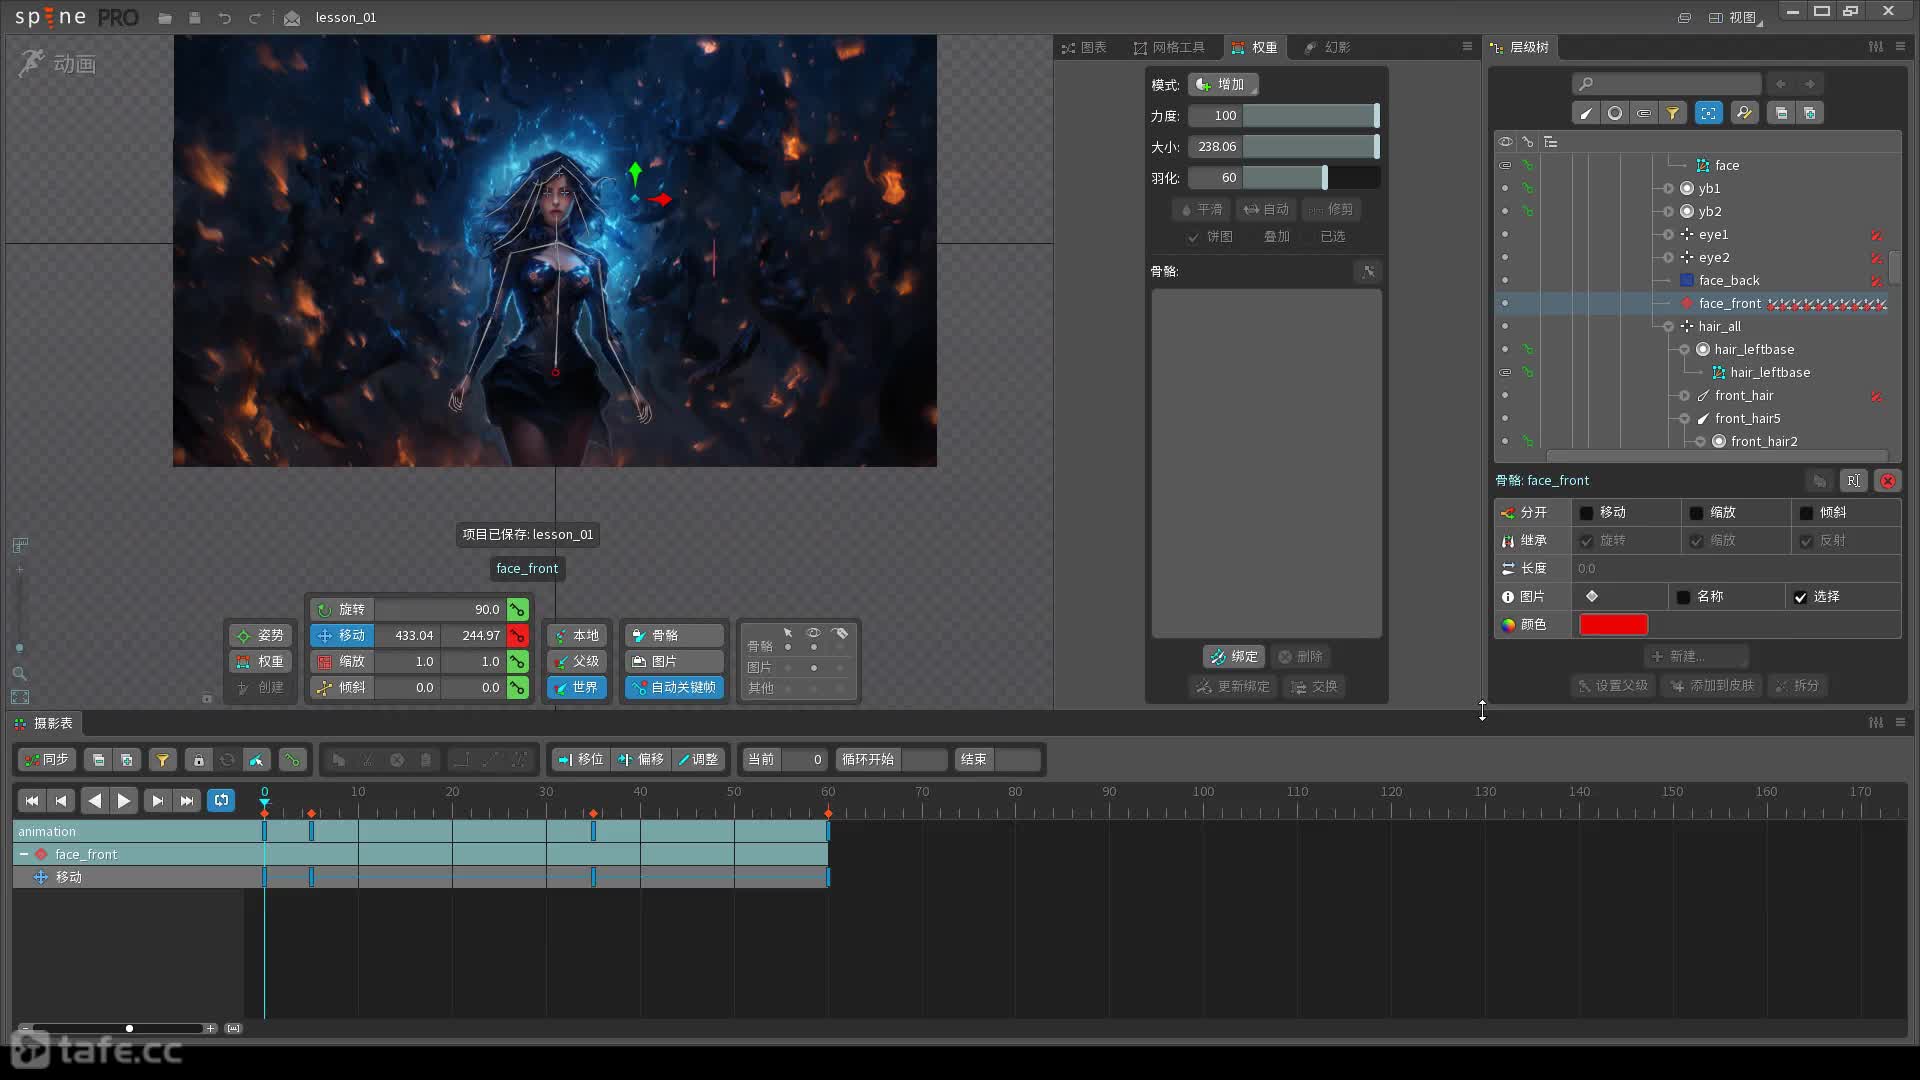Adjust the 力度 strength slider
The image size is (1920, 1080).
[x=1311, y=116]
